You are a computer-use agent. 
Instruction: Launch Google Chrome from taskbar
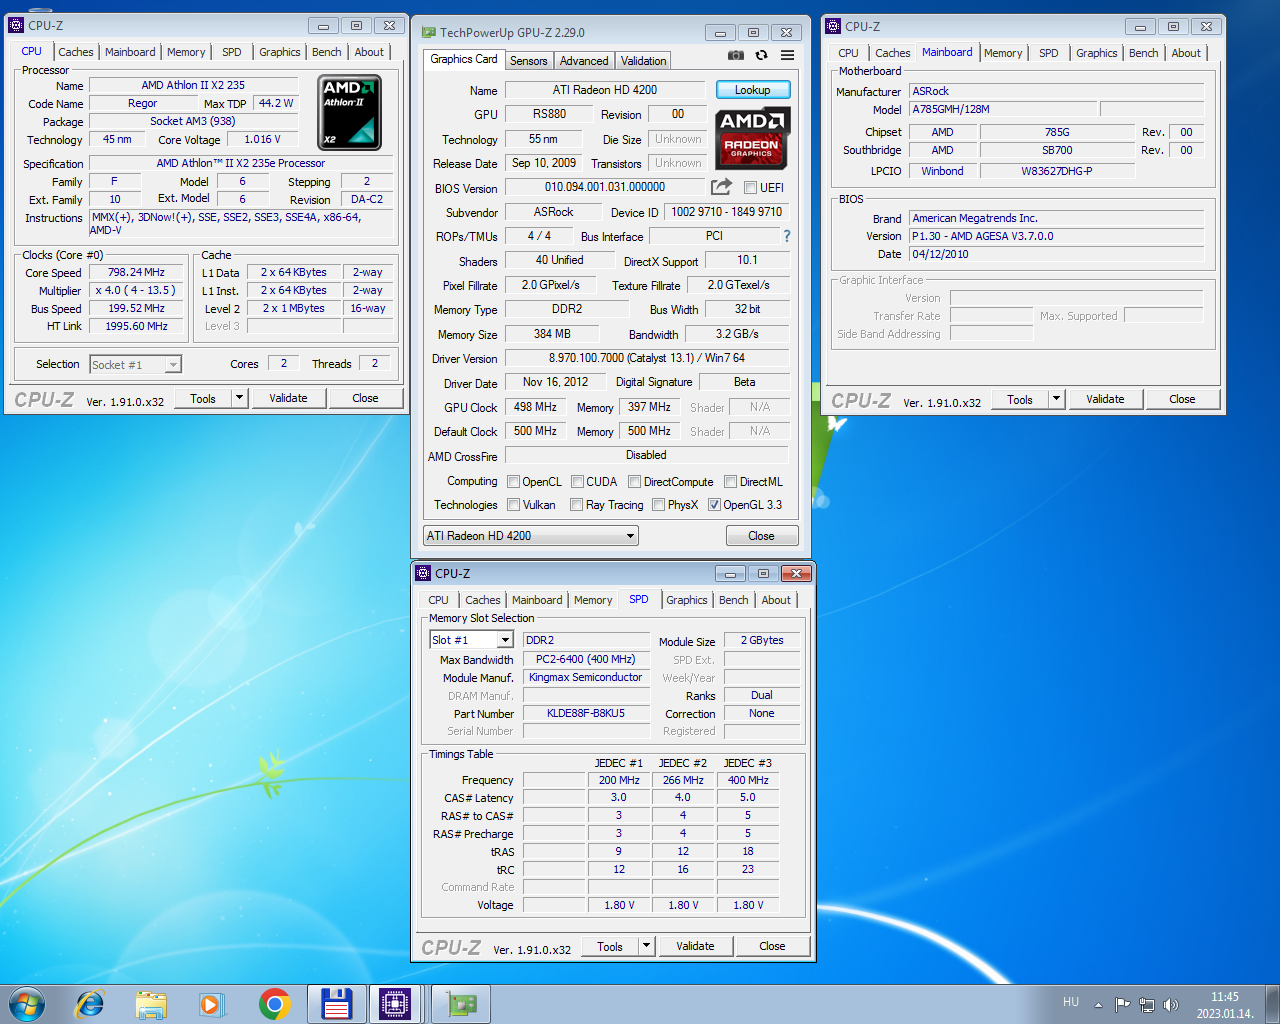point(274,1004)
